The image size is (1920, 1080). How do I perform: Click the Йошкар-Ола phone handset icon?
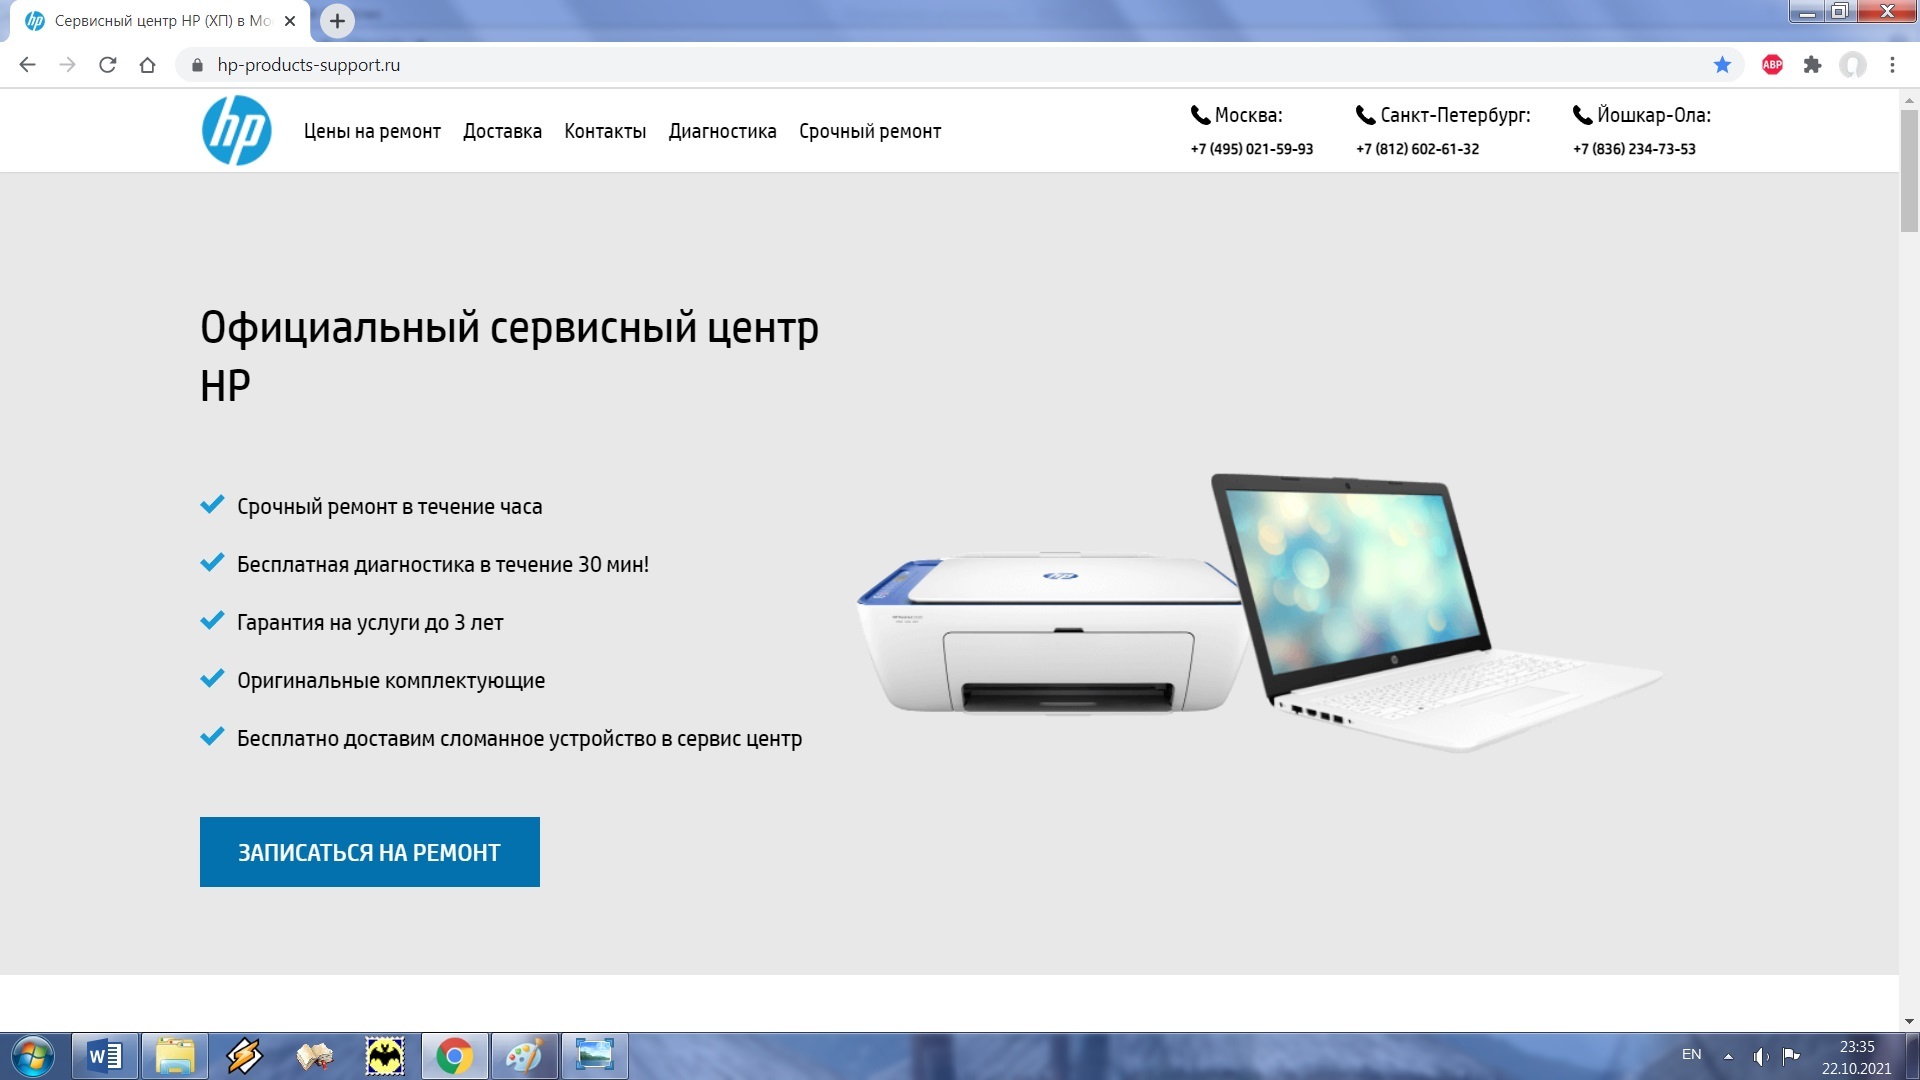tap(1582, 115)
